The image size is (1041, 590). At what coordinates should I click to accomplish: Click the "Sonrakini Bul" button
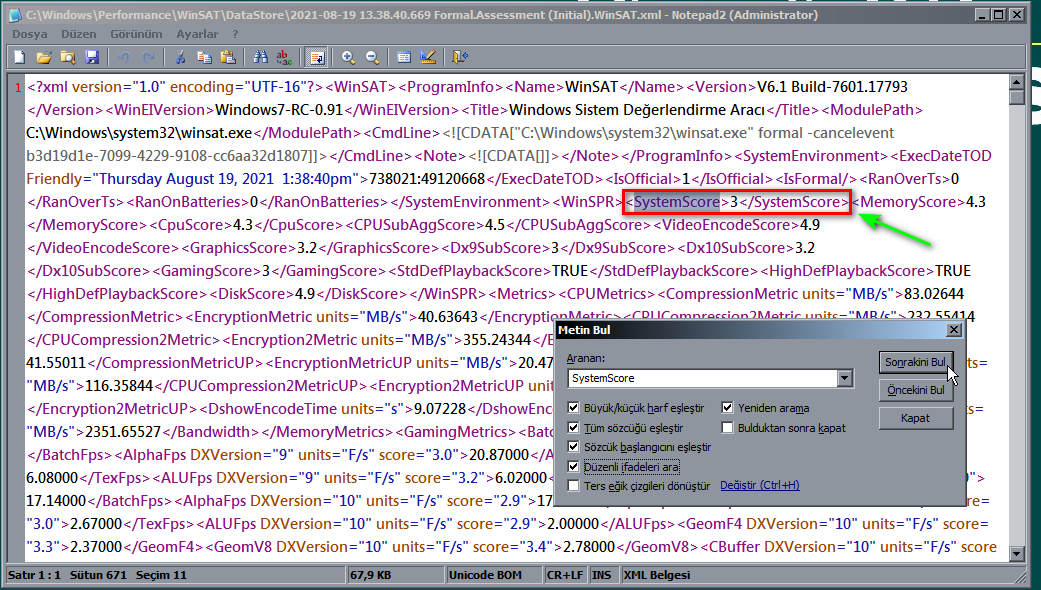[916, 362]
